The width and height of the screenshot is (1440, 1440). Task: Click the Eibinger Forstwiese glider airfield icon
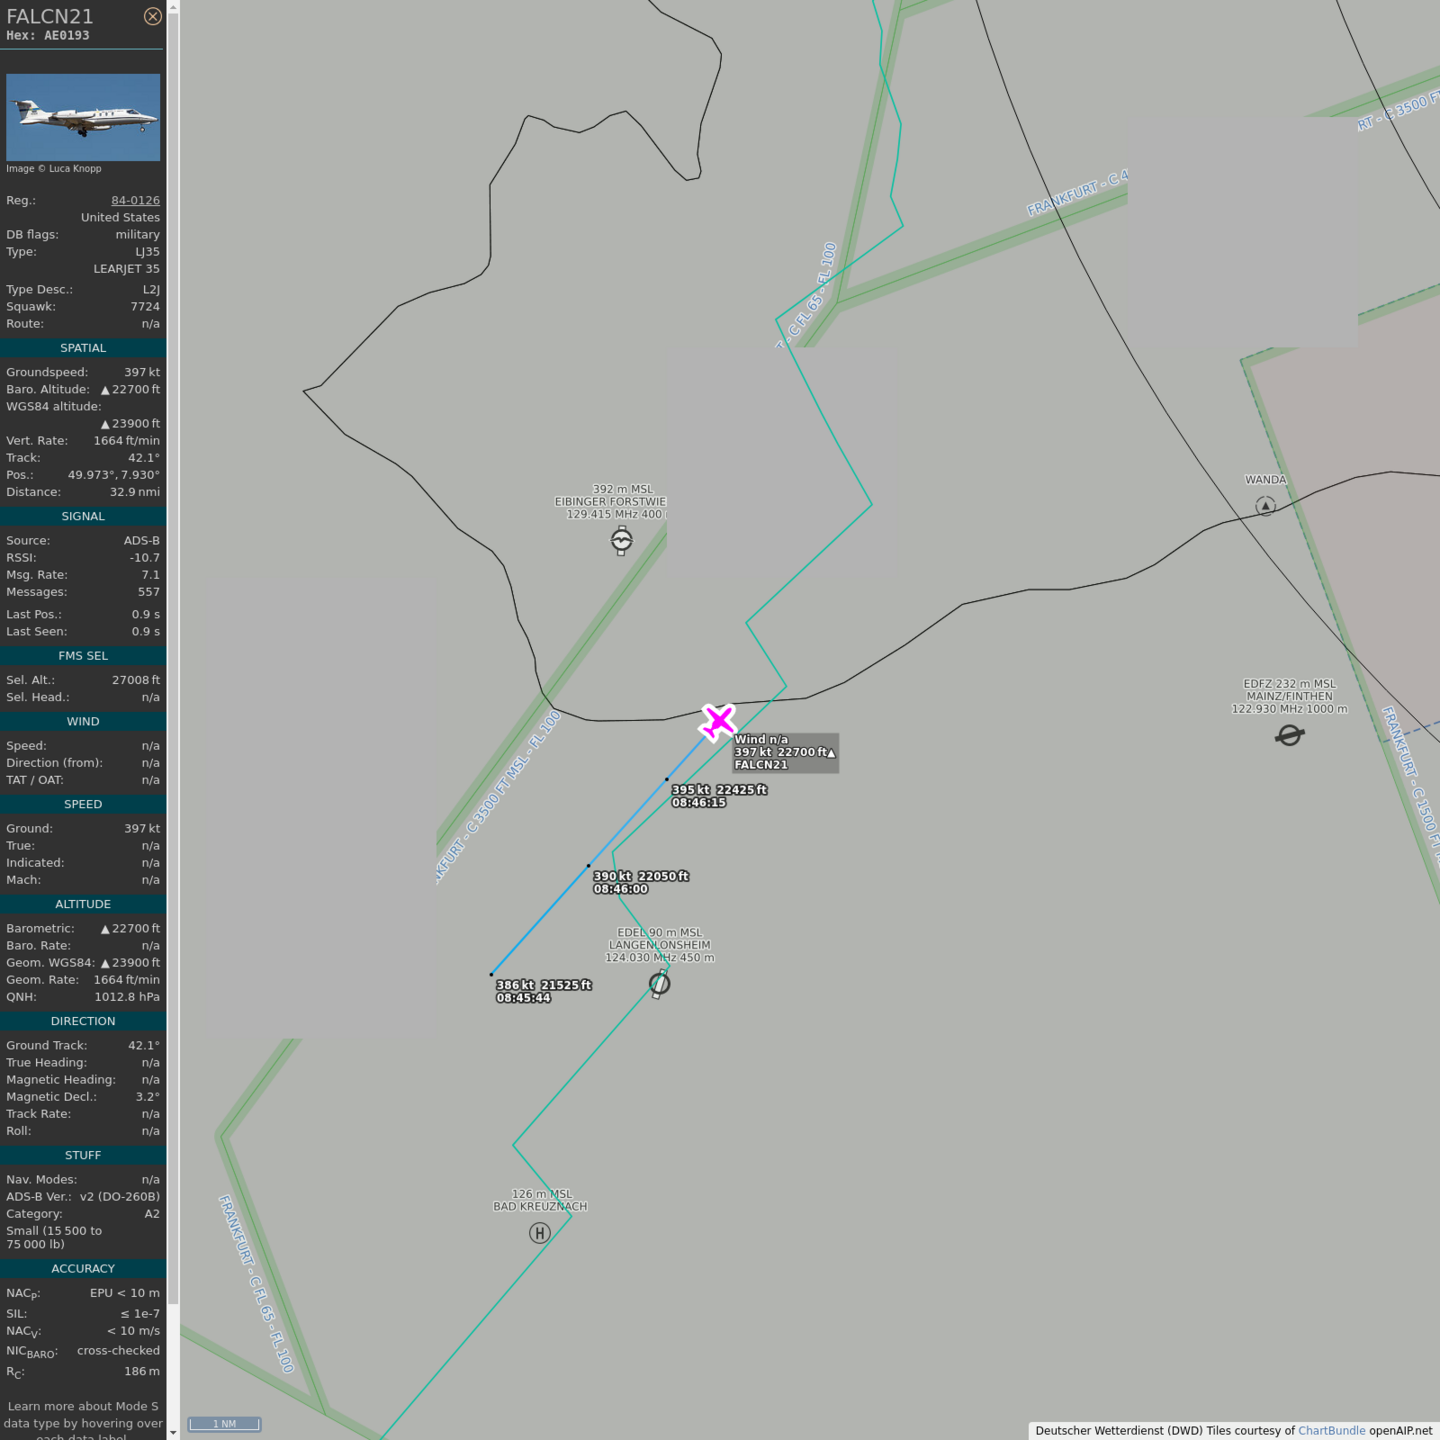point(622,541)
